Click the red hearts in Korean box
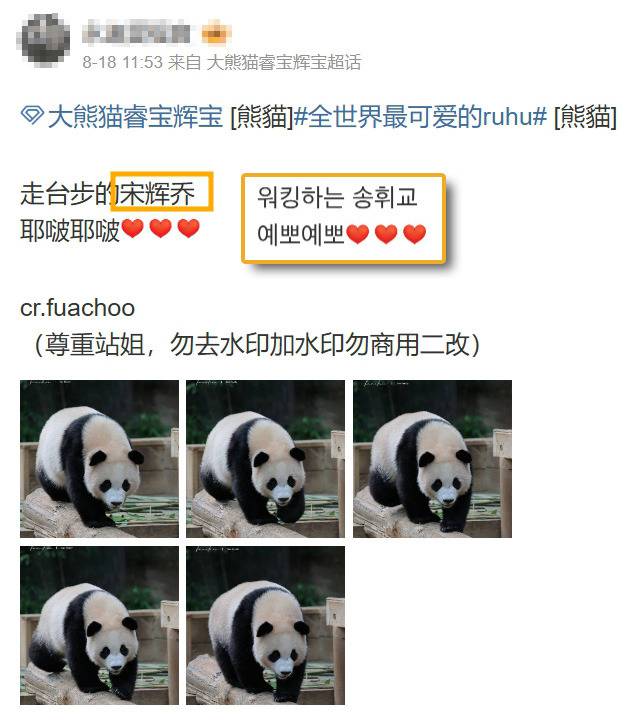 click(x=386, y=234)
